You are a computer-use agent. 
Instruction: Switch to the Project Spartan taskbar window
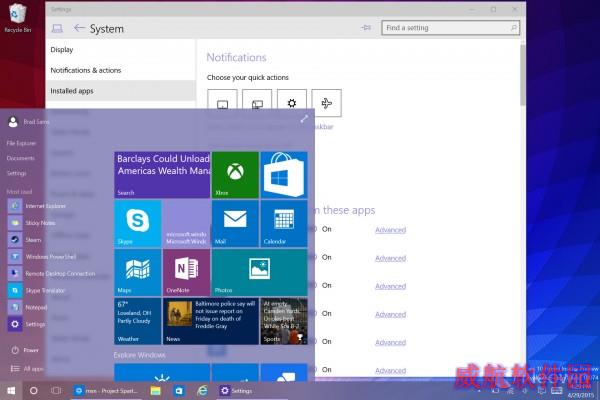(x=106, y=390)
